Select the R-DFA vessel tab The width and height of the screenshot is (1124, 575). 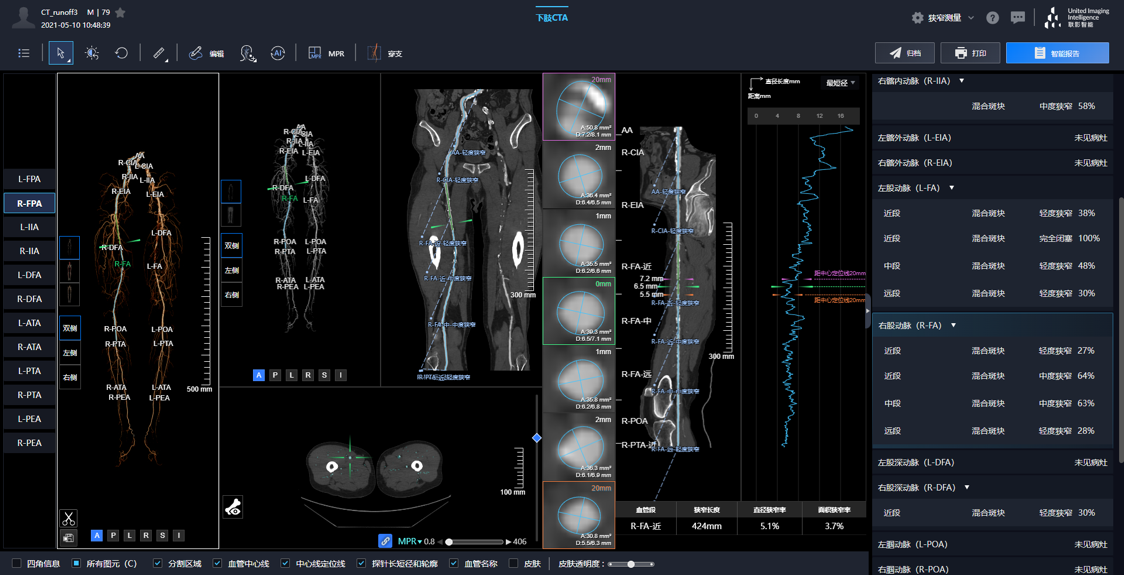pyautogui.click(x=29, y=299)
